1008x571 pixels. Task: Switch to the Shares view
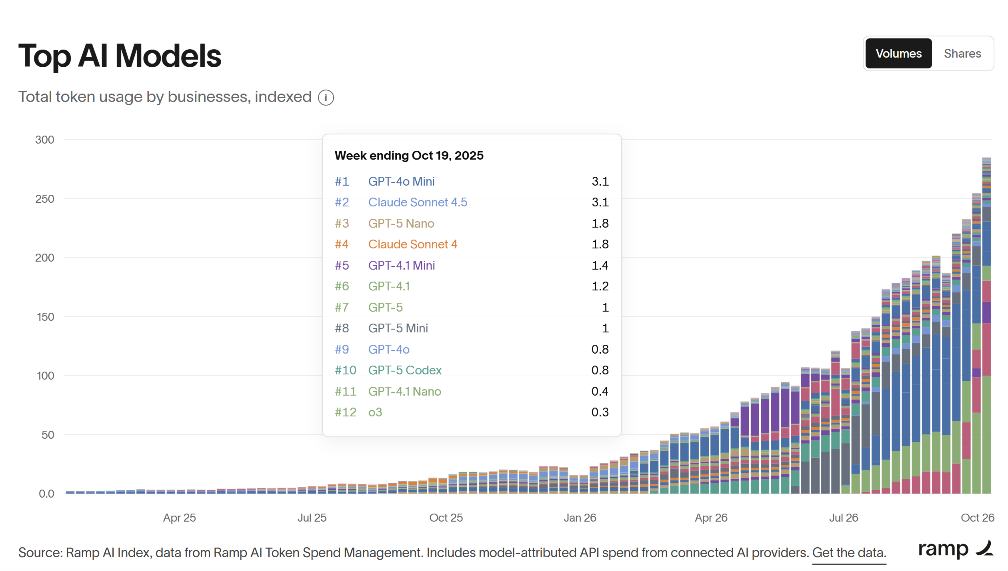coord(962,53)
